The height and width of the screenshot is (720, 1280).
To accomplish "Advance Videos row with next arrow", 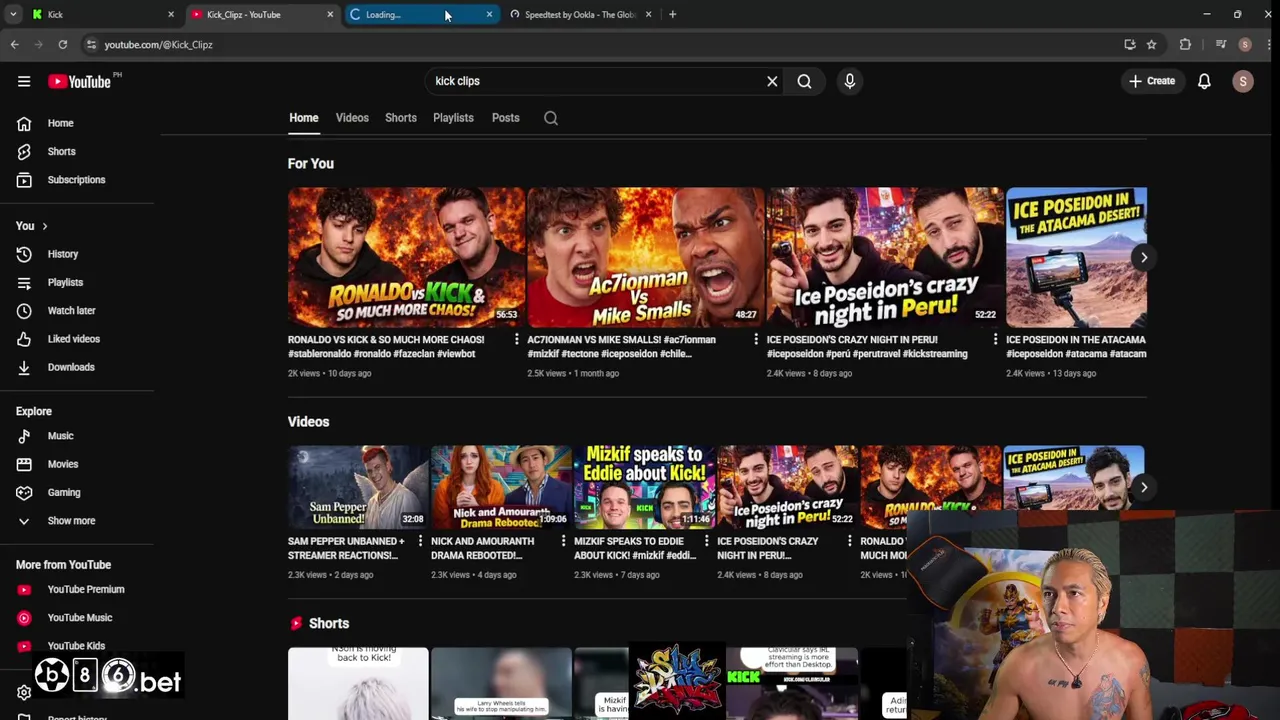I will [x=1144, y=487].
